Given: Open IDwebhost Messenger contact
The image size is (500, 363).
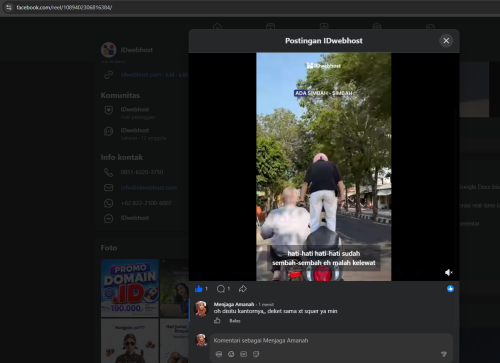Looking at the screenshot, I should [135, 218].
